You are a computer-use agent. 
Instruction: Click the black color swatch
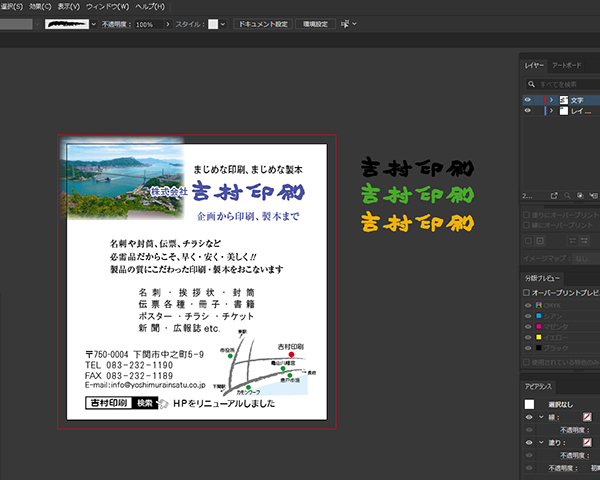[x=538, y=348]
